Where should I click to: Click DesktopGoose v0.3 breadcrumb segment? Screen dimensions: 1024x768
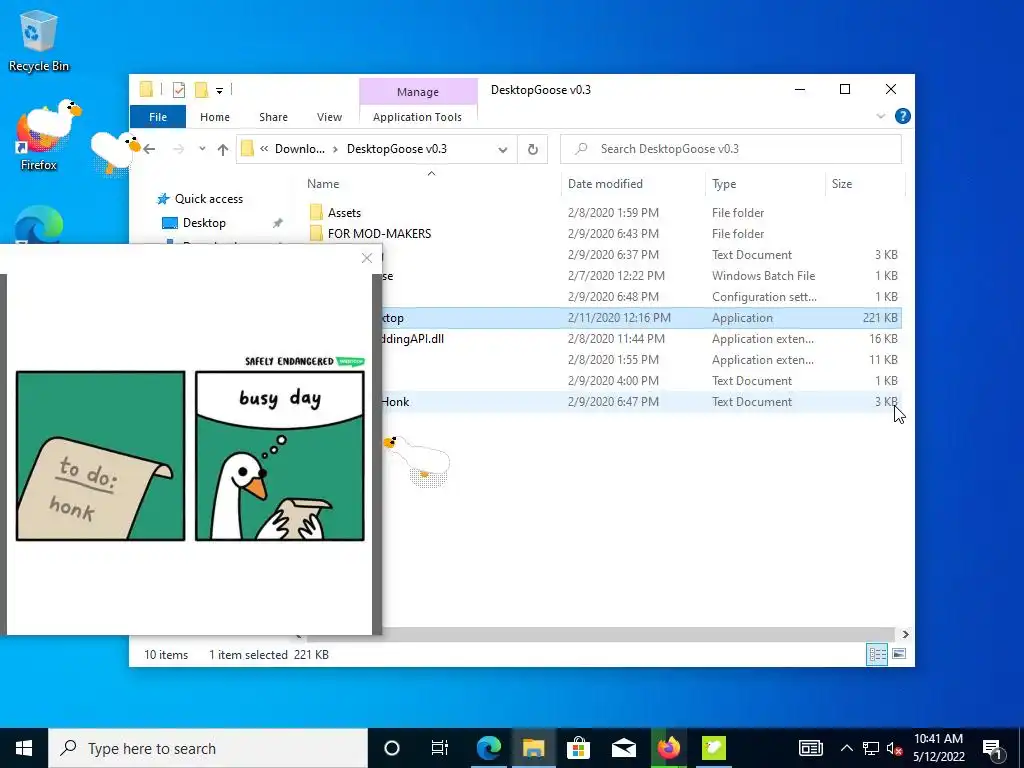pyautogui.click(x=397, y=149)
